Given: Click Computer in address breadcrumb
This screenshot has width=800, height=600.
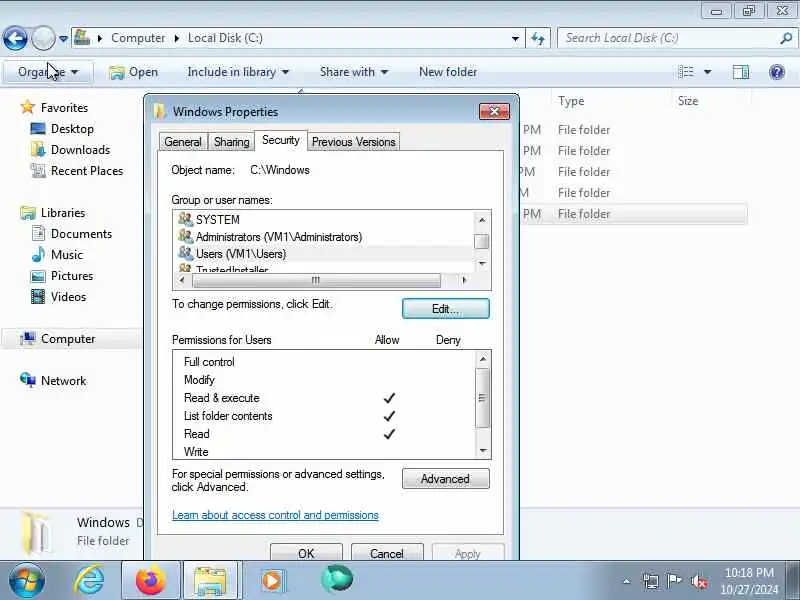Looking at the screenshot, I should [138, 38].
